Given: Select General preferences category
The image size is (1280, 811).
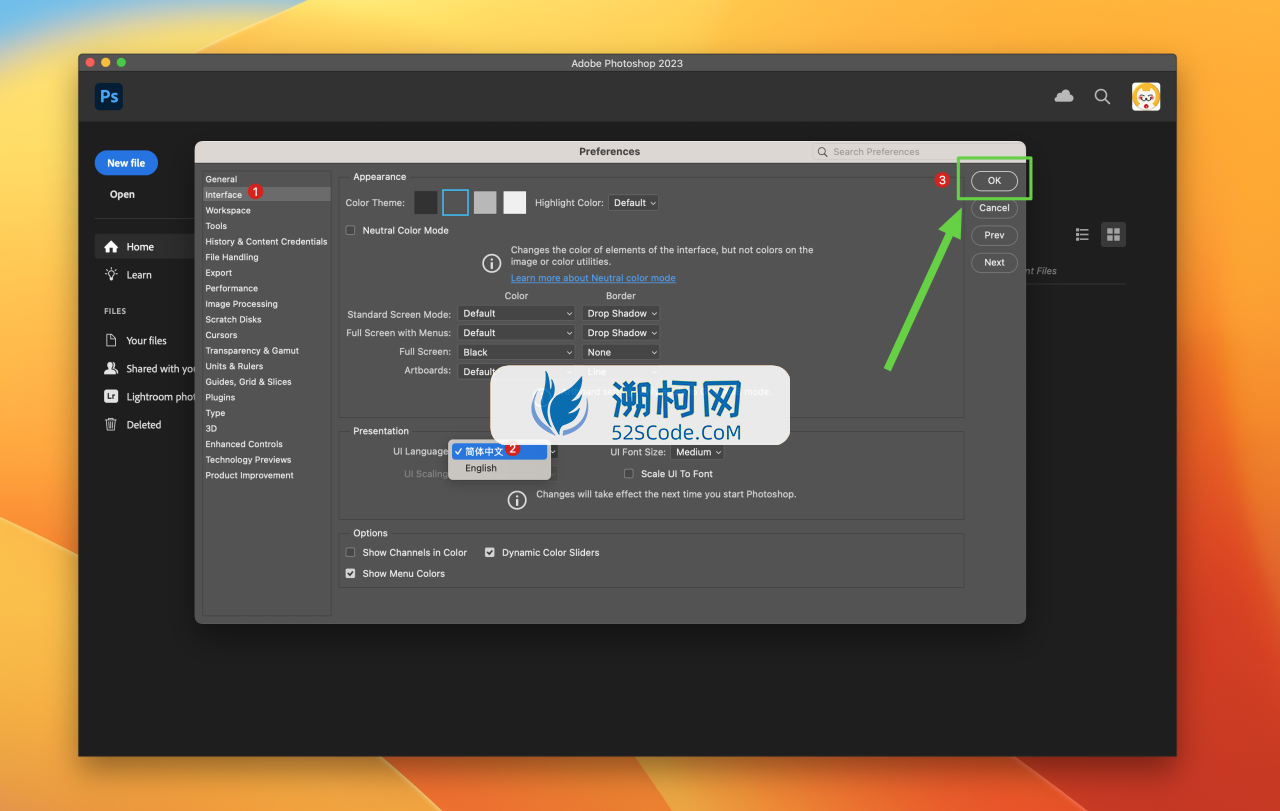Looking at the screenshot, I should [x=266, y=179].
